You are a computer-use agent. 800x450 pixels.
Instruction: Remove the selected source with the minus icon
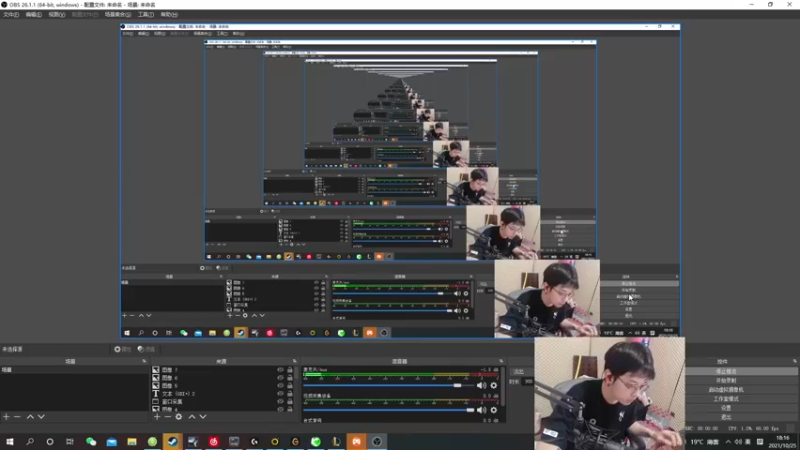click(167, 417)
